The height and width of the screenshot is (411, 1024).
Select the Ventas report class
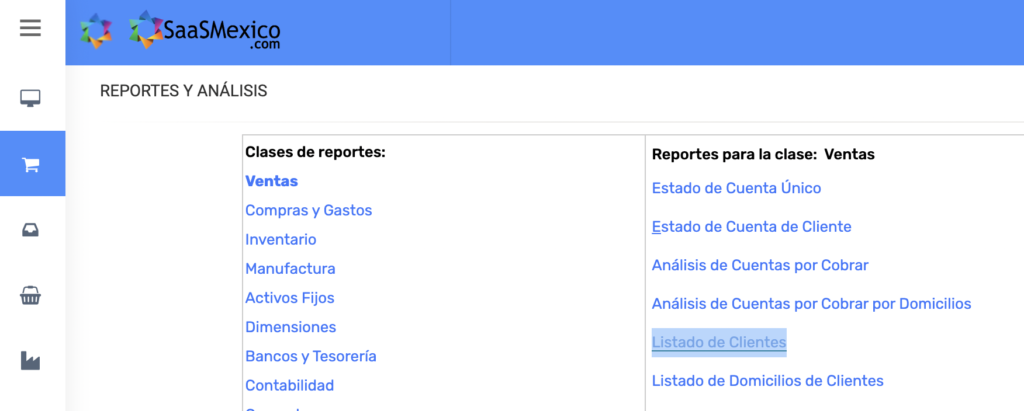[271, 181]
